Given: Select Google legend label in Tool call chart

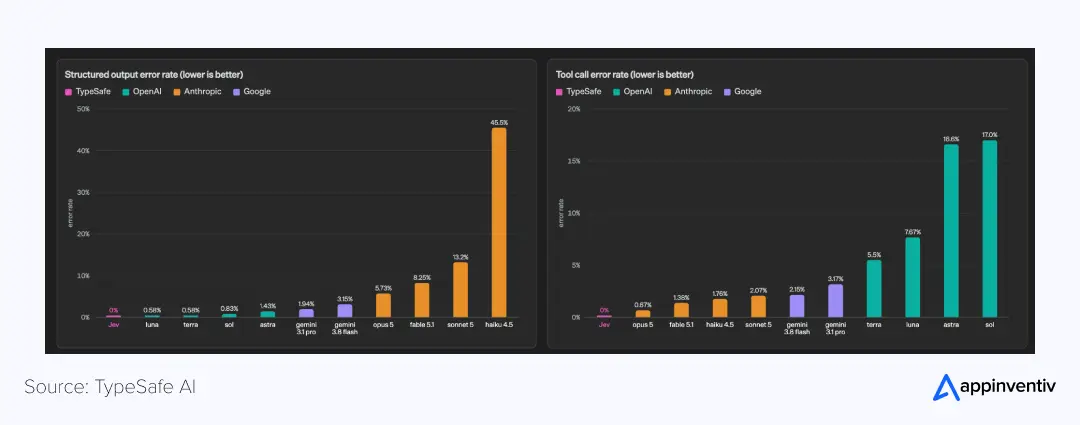Looking at the screenshot, I should 748,92.
